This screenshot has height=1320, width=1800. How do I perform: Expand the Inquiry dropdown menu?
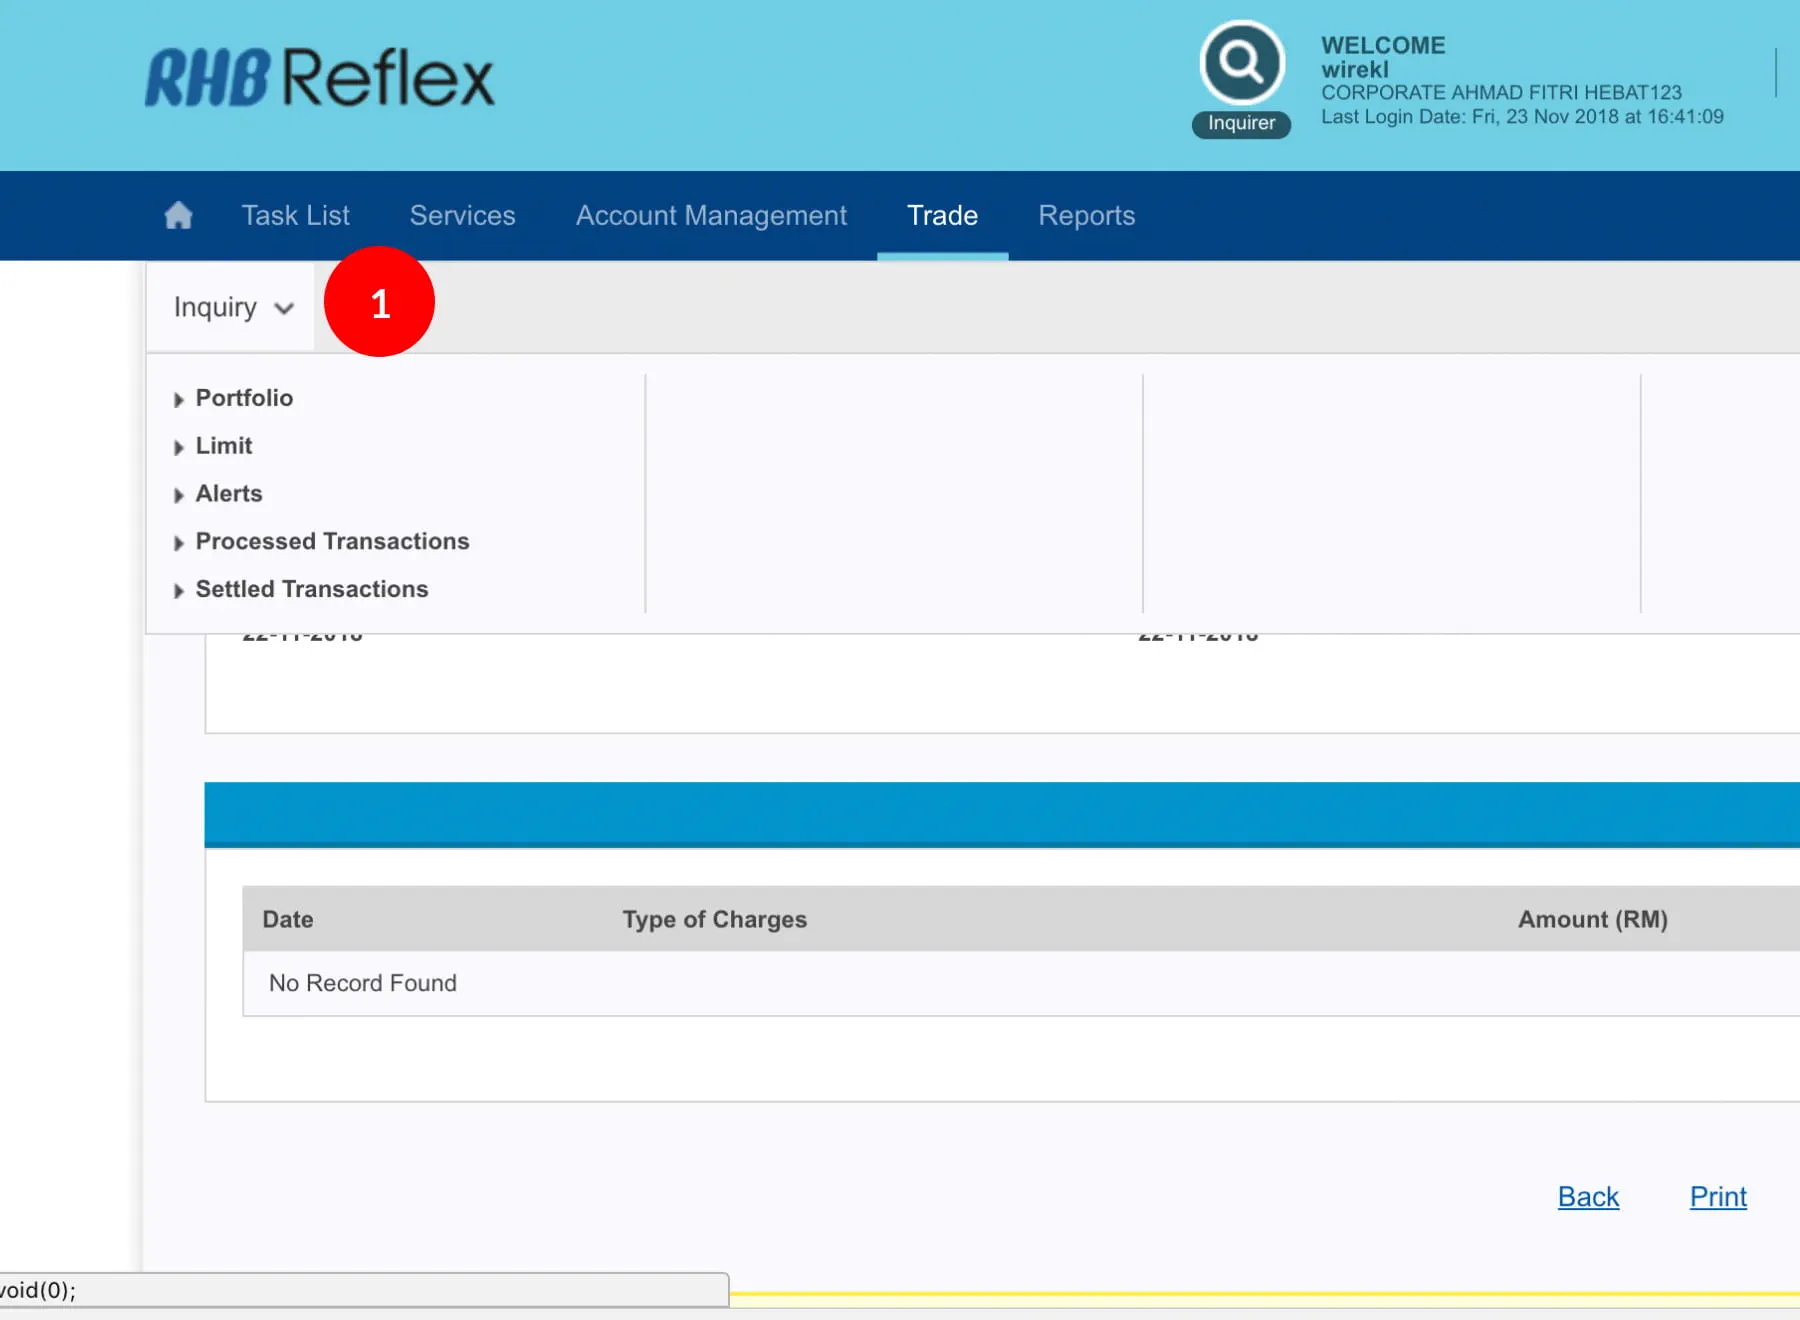click(232, 307)
